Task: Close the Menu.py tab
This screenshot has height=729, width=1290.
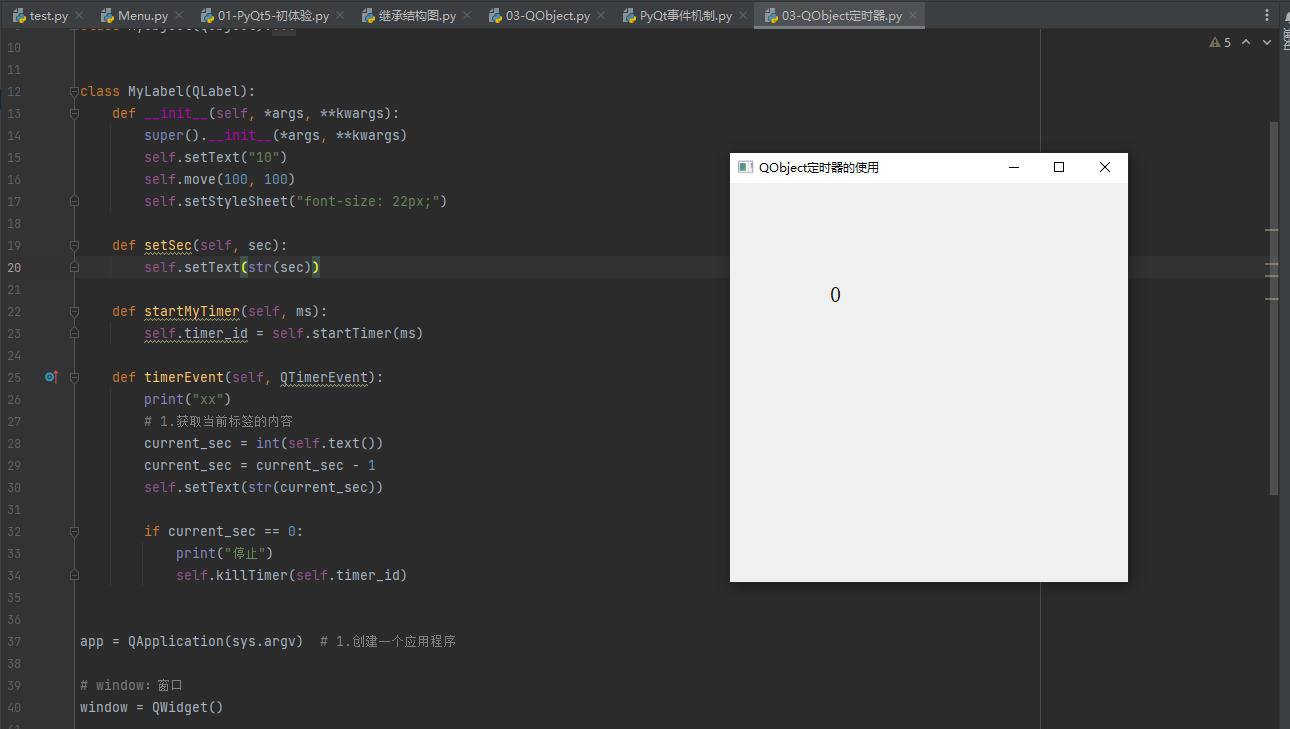Action: click(x=180, y=16)
